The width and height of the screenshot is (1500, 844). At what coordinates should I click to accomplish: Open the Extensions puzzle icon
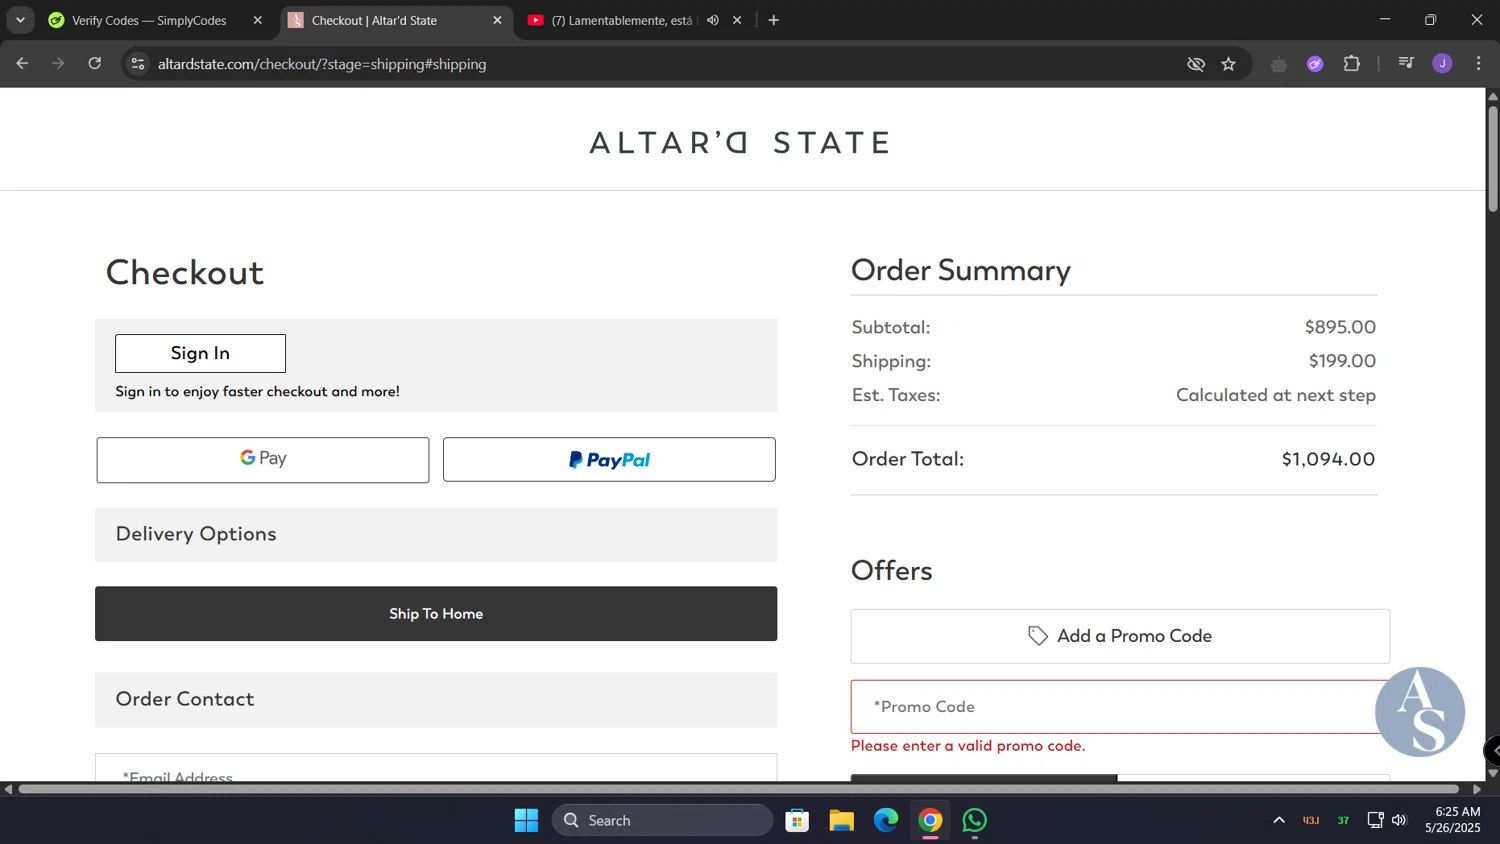1352,64
